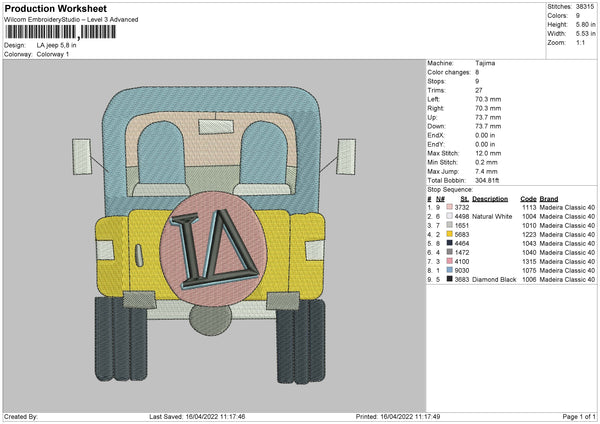Viewport: 600px width, 424px height.
Task: Click the blue 9030 thread swatch
Action: (x=449, y=270)
